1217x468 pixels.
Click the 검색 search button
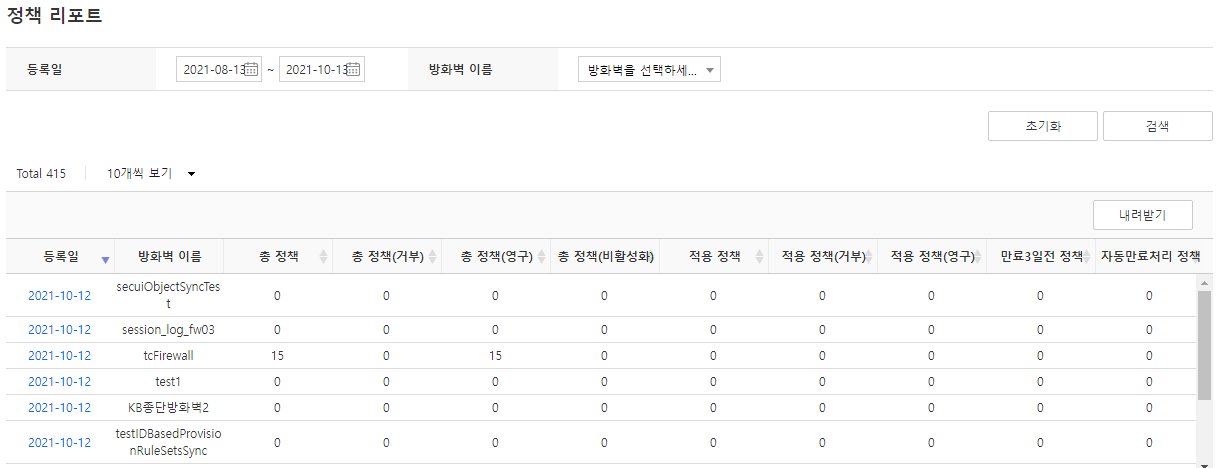(x=1158, y=127)
